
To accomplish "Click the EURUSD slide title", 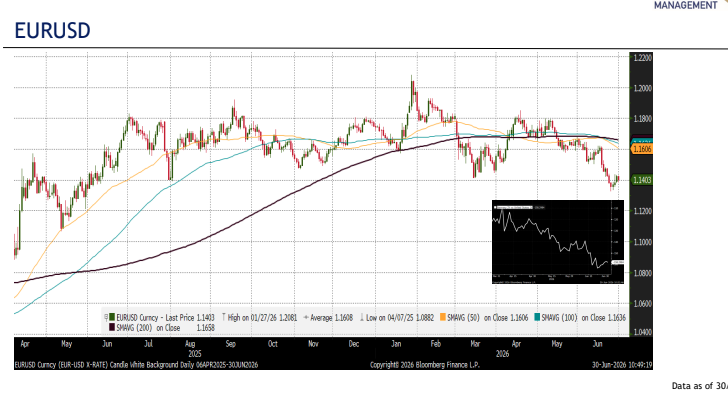I will pos(52,31).
